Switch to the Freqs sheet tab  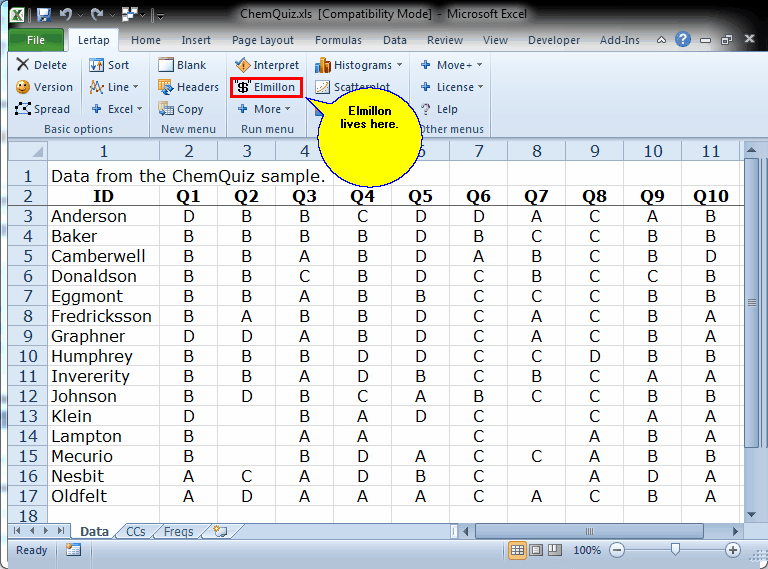pyautogui.click(x=178, y=532)
